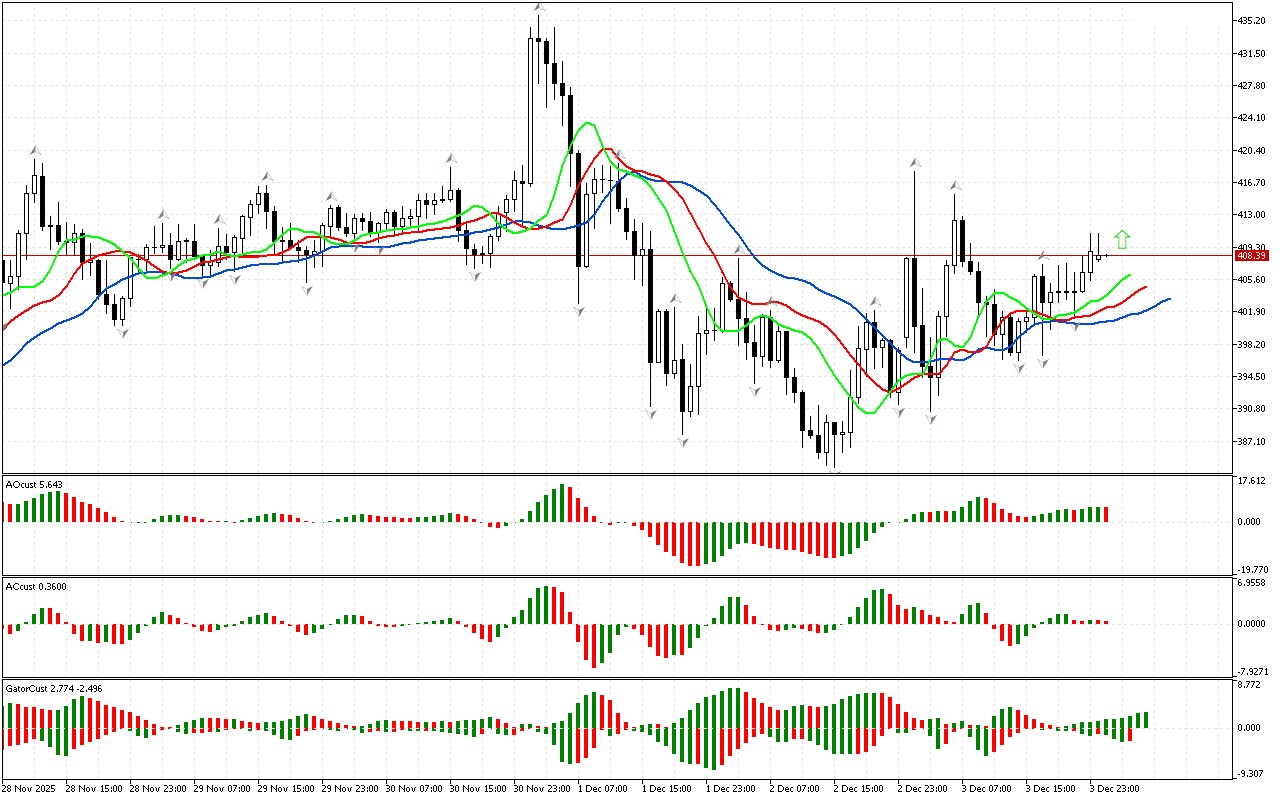The width and height of the screenshot is (1280, 800).
Task: Click the 435.20 price scale label
Action: [1252, 20]
